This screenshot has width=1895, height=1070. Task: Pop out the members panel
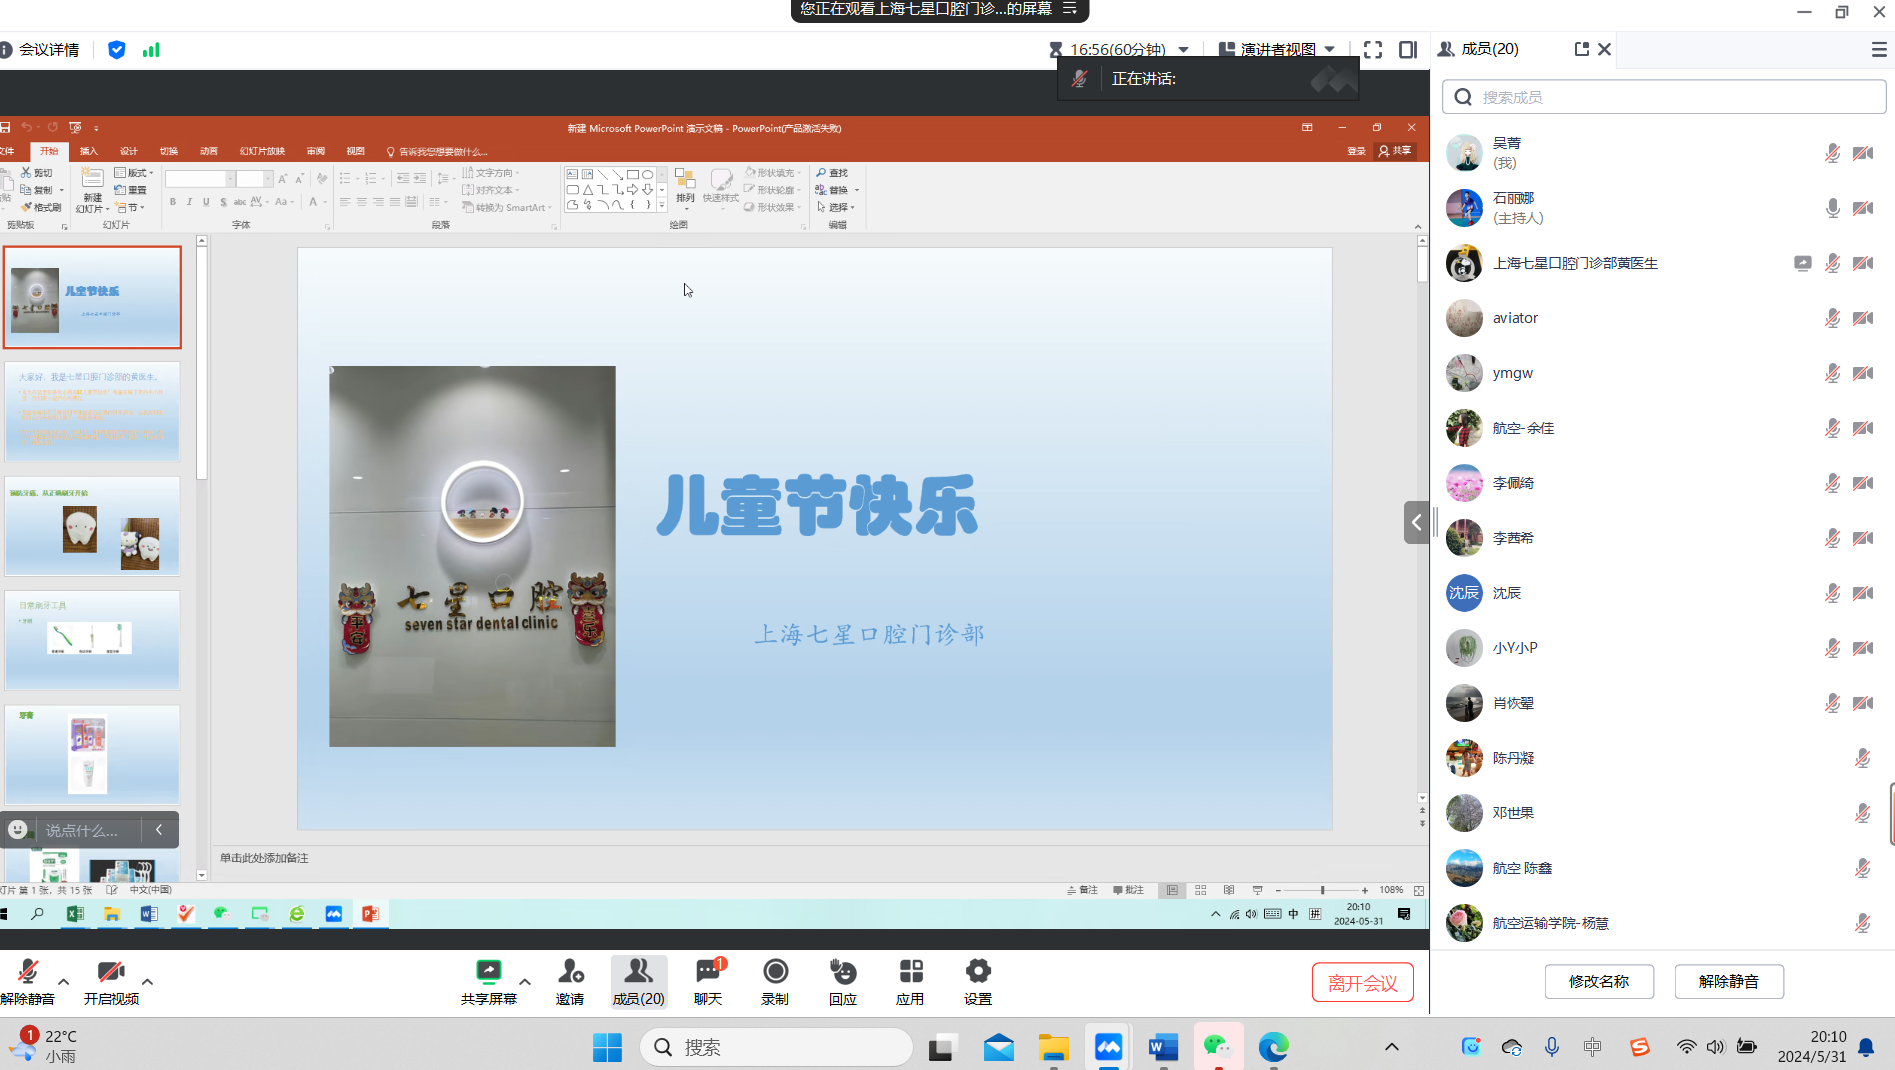point(1581,49)
